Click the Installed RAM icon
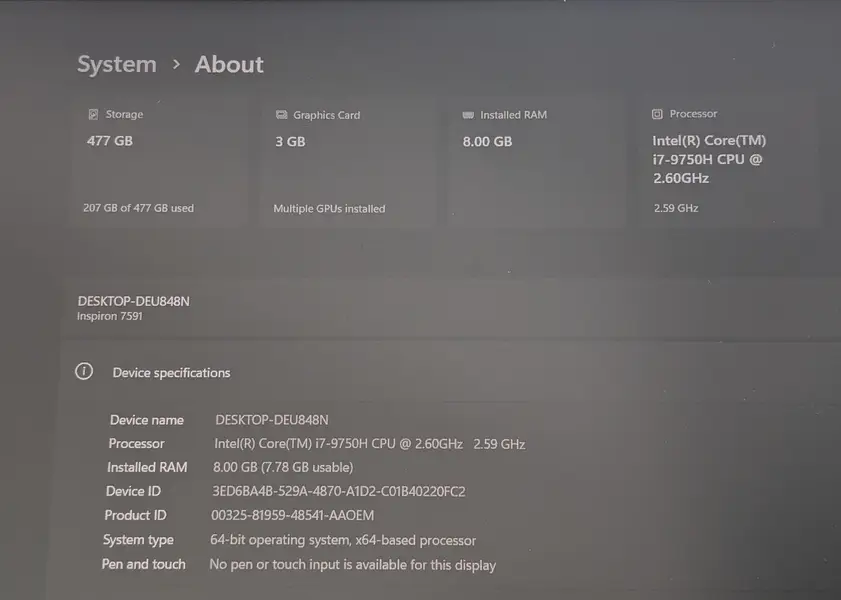841x600 pixels. point(468,115)
